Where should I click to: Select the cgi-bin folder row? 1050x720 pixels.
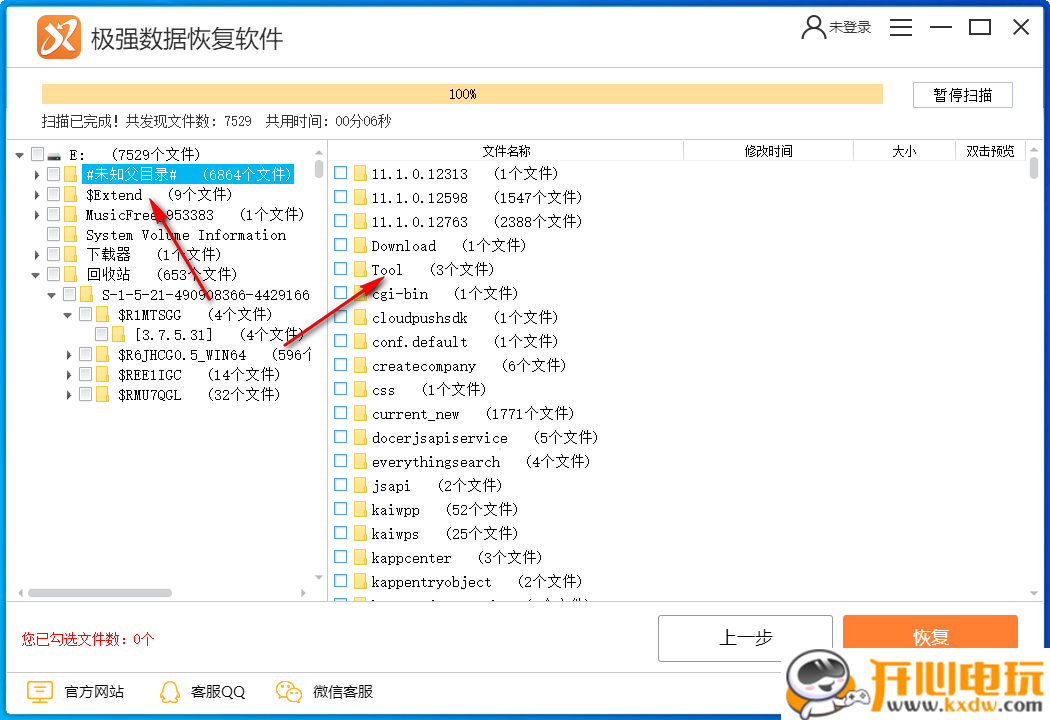click(x=426, y=293)
